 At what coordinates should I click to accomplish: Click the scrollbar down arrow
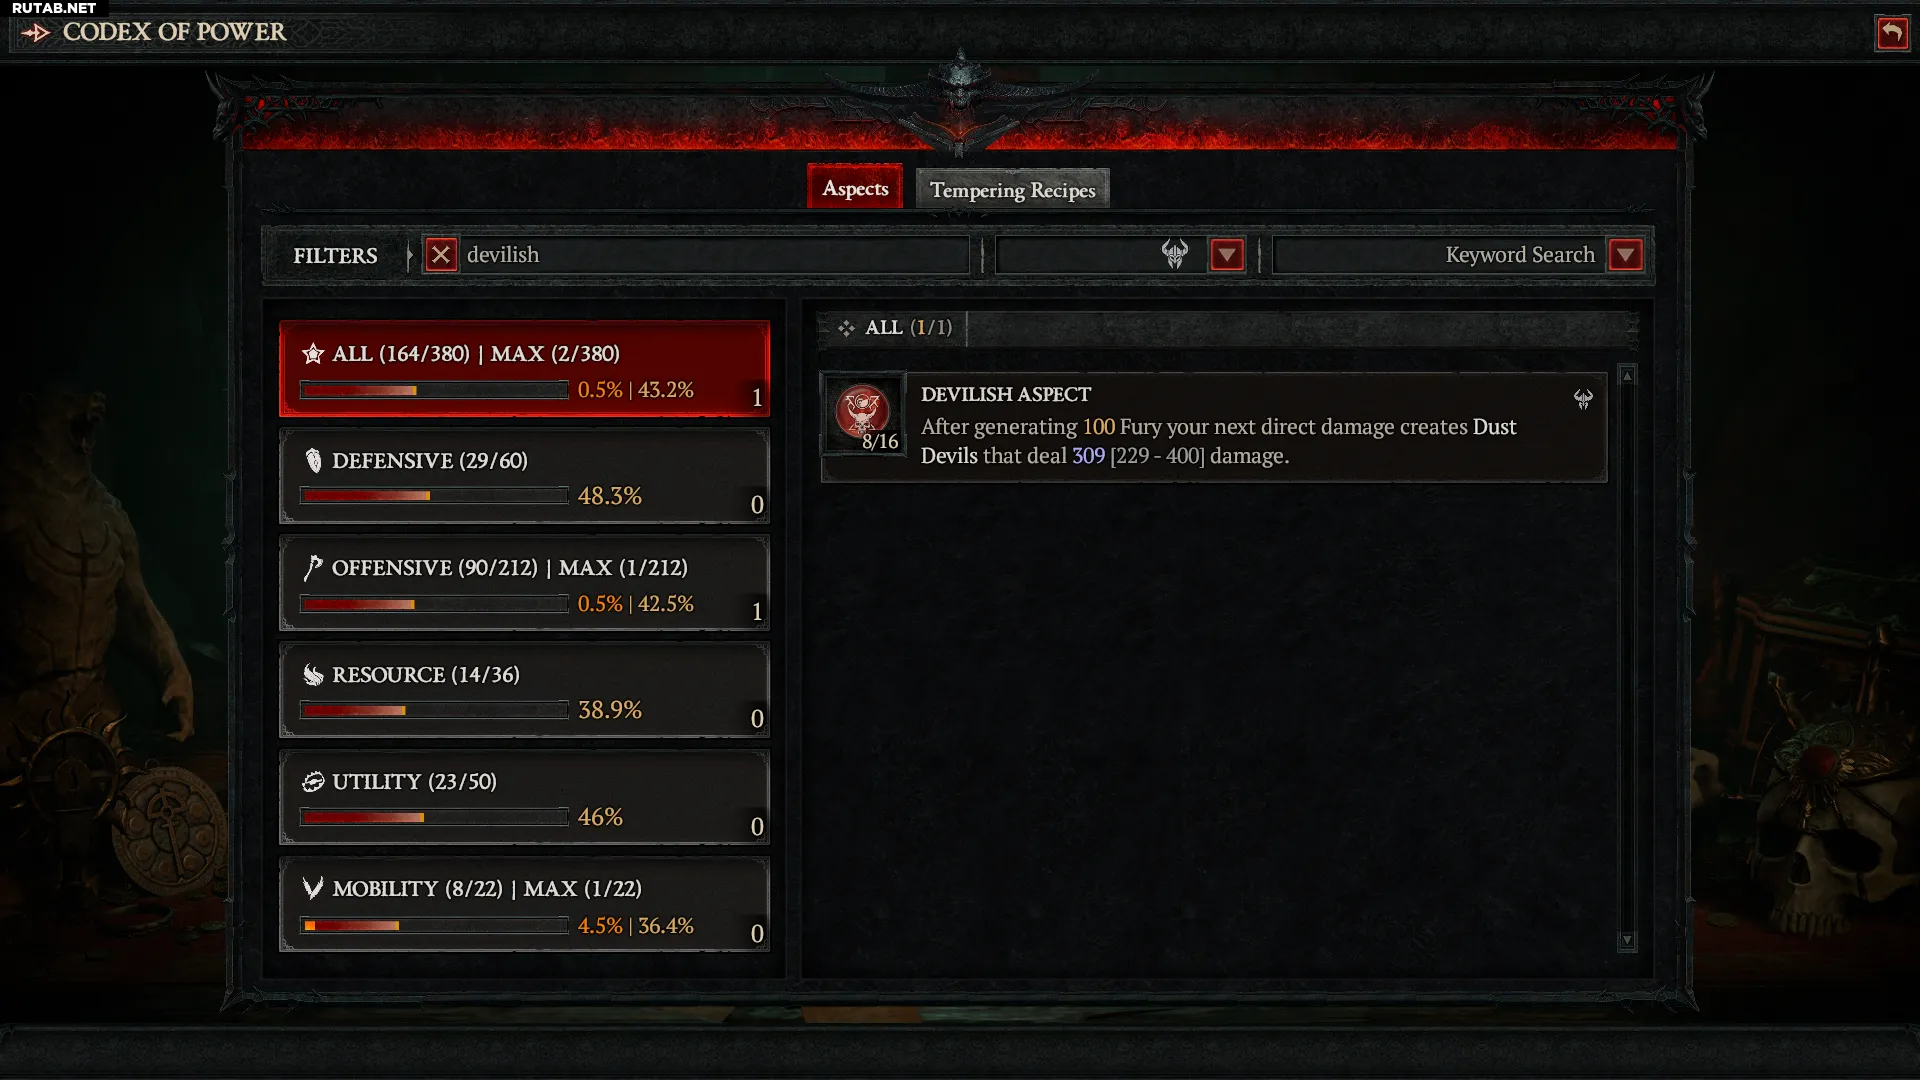1627,940
